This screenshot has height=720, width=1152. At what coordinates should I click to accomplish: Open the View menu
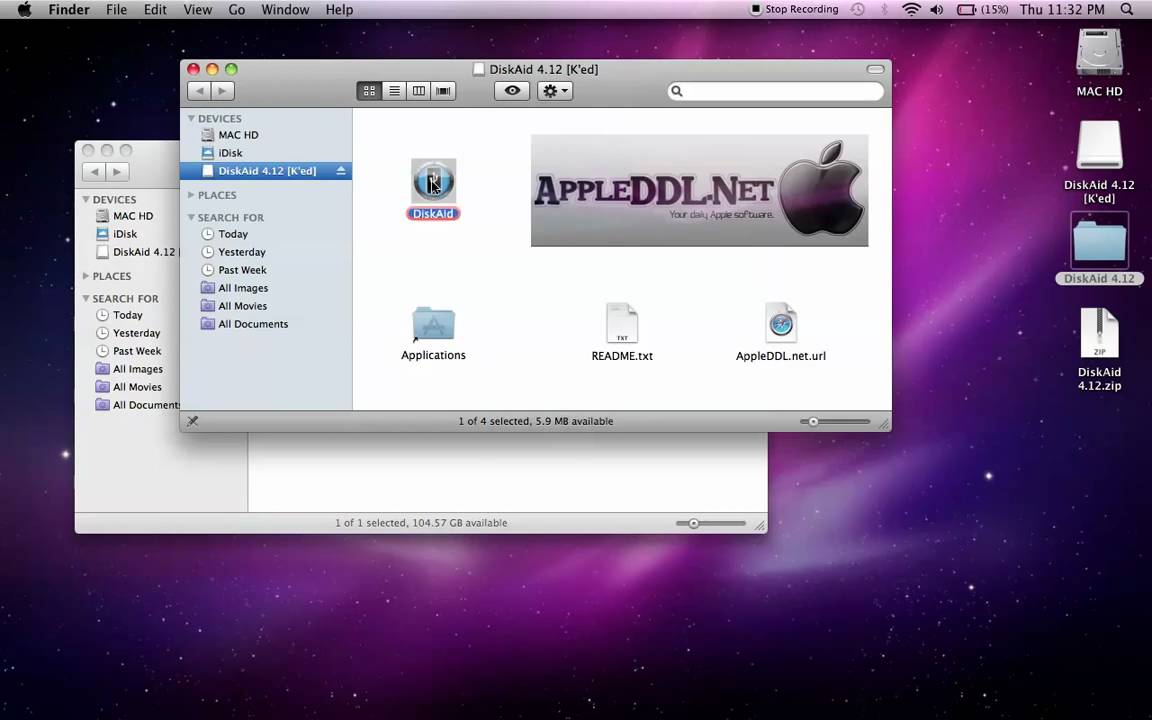tap(198, 10)
